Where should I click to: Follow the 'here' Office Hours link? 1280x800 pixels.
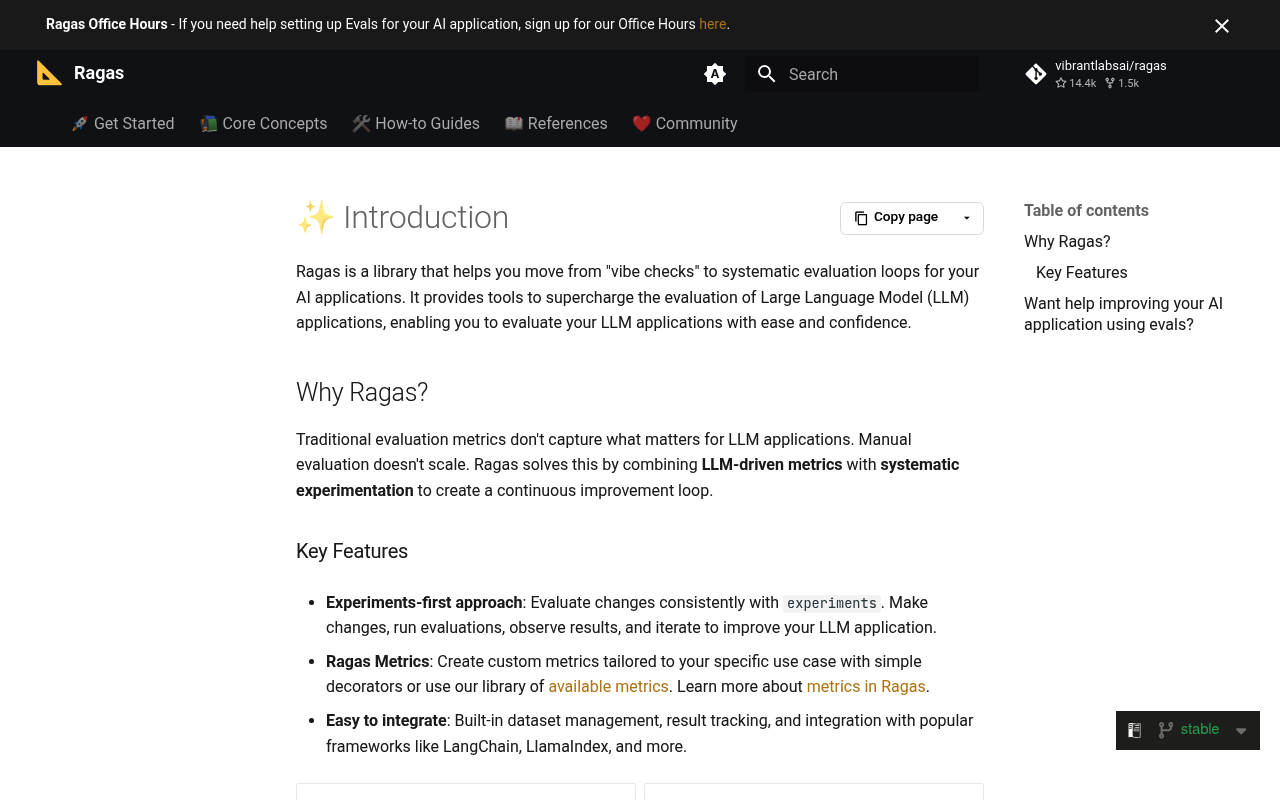[713, 24]
